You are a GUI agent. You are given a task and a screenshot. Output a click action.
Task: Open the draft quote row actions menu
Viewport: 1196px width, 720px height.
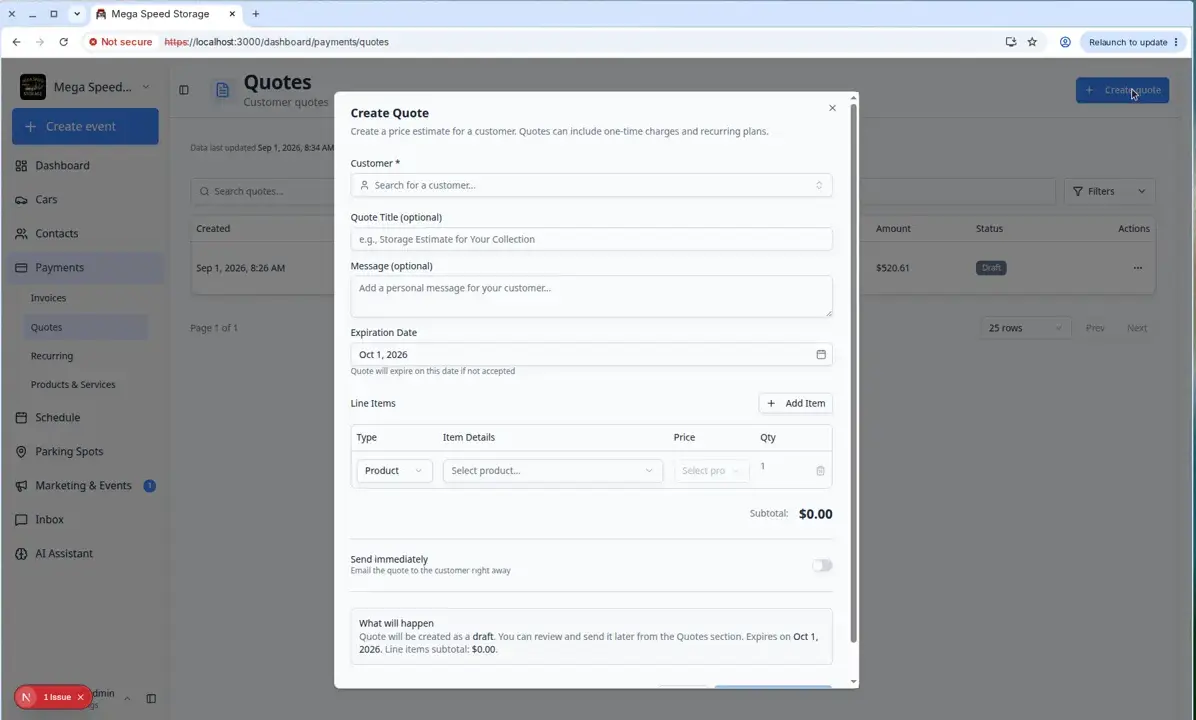pos(1137,268)
